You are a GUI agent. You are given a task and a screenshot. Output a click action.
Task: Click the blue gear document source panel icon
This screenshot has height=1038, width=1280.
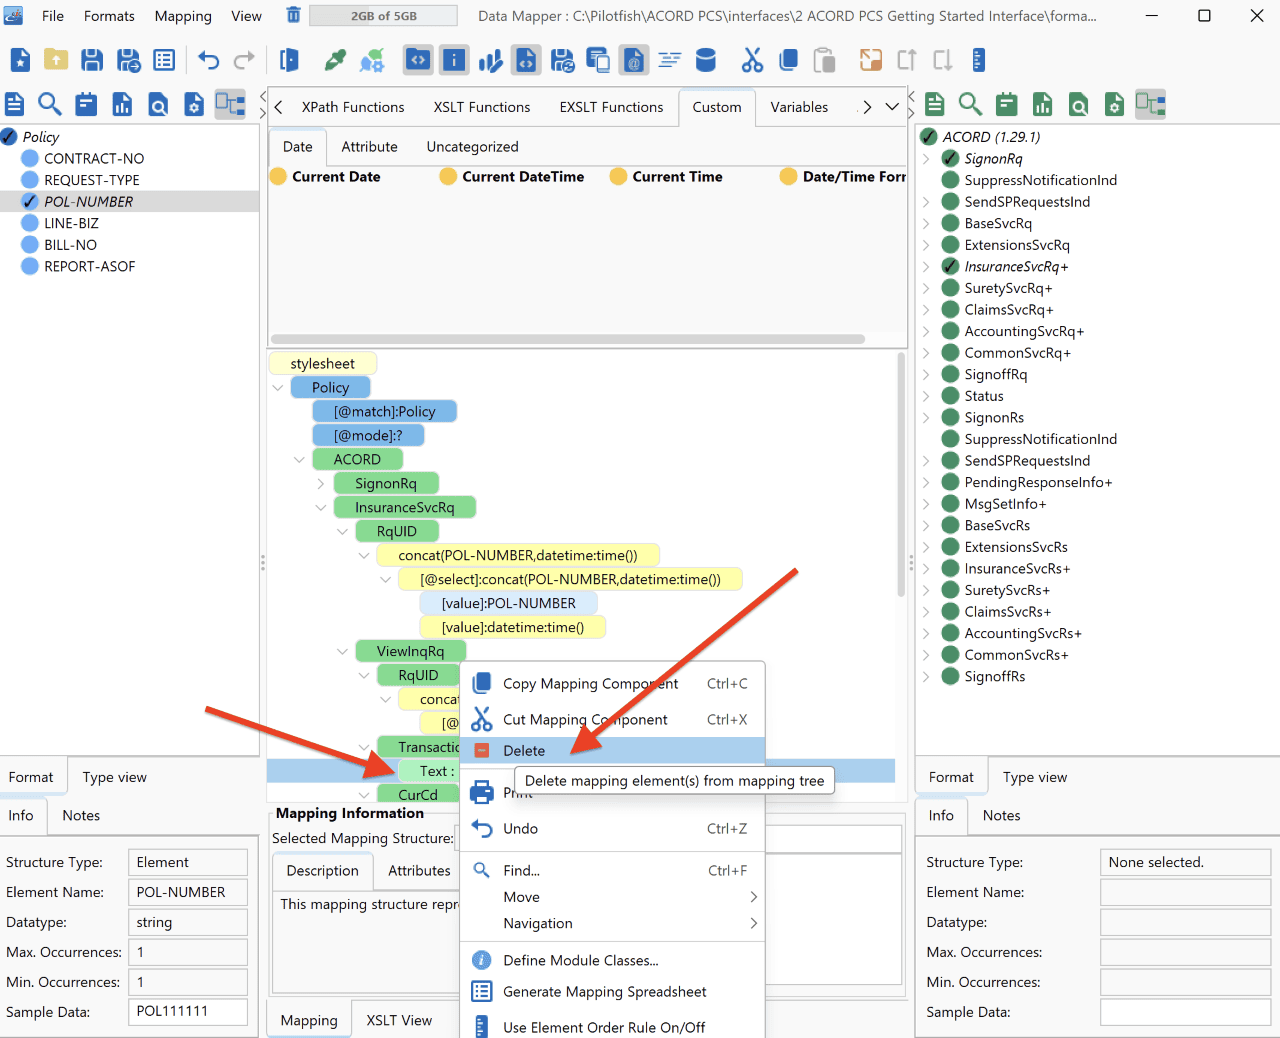194,104
